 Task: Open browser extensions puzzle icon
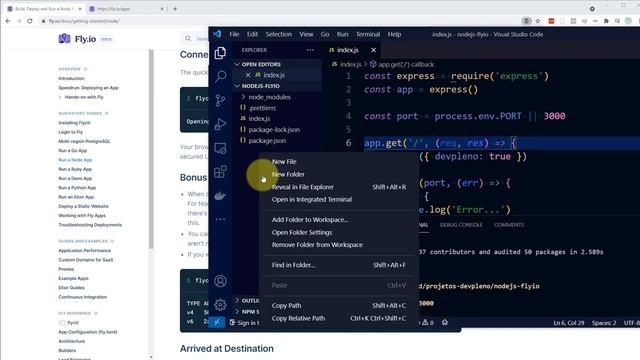[606, 21]
